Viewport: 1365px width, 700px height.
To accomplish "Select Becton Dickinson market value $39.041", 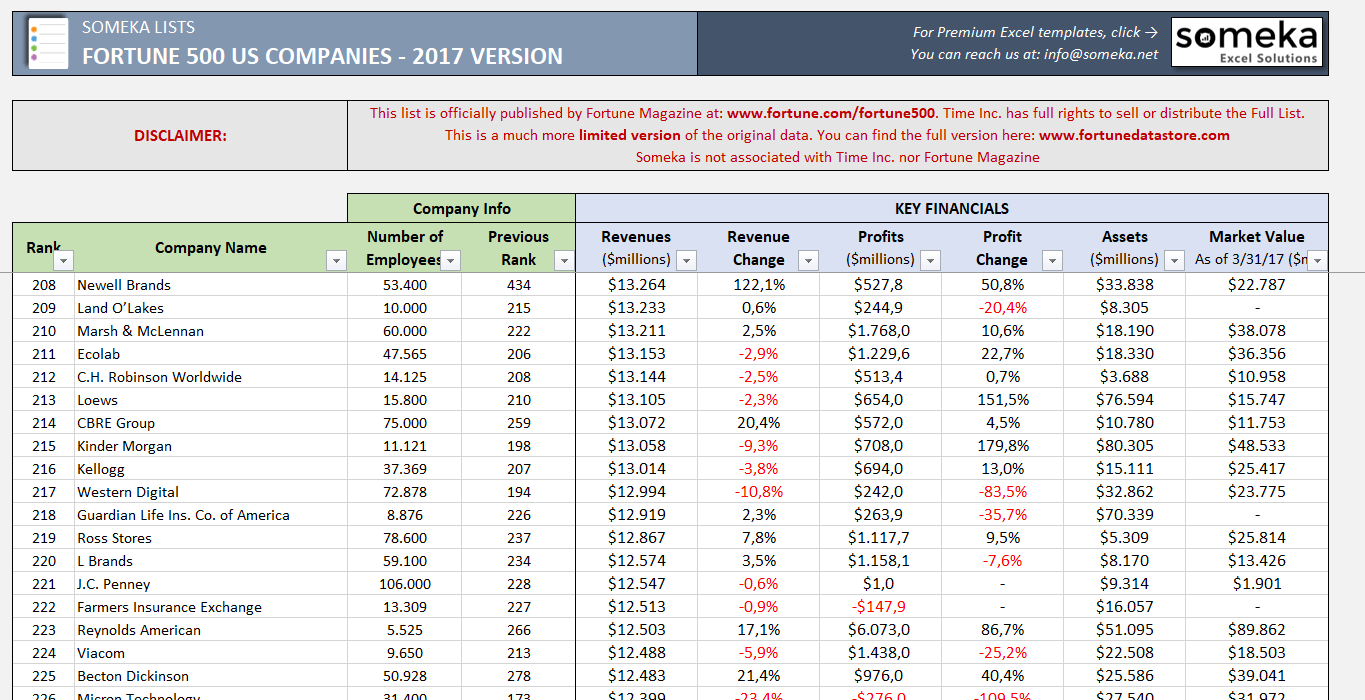I will click(1257, 676).
